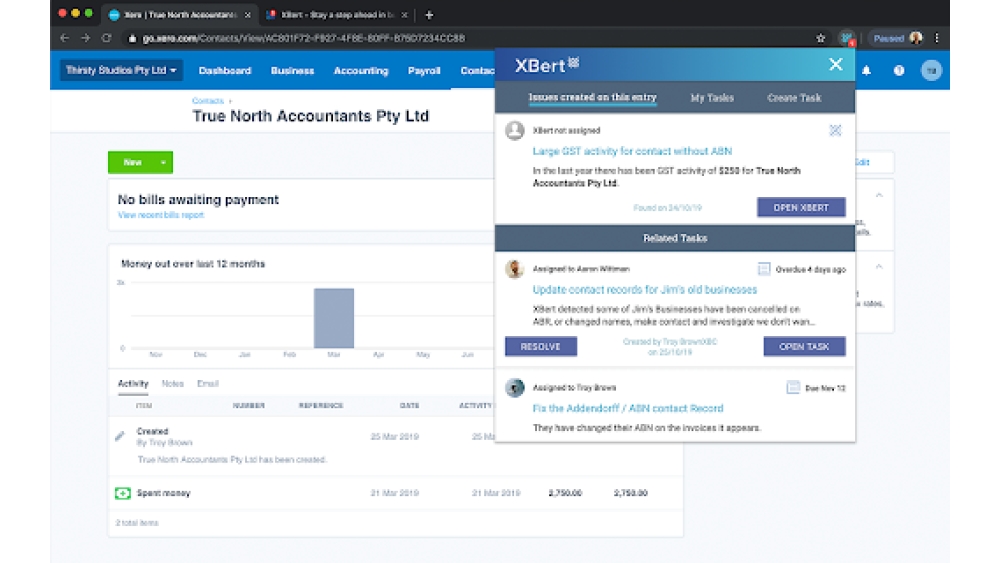Open Xero notifications bell
This screenshot has height=563, width=1000.
coord(866,70)
